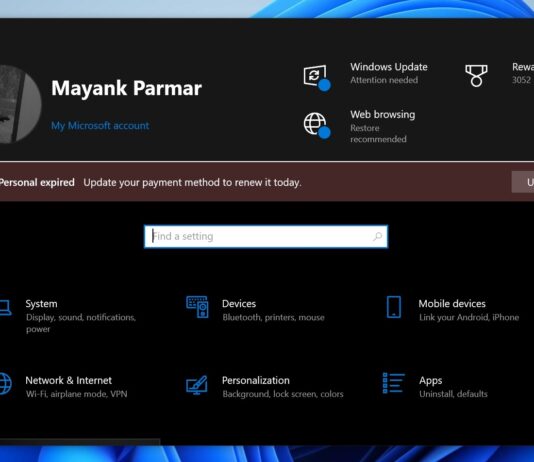Click 'Wi-Fi, airplane mode, VPN' description
Screen dimensions: 534x462
pos(77,394)
